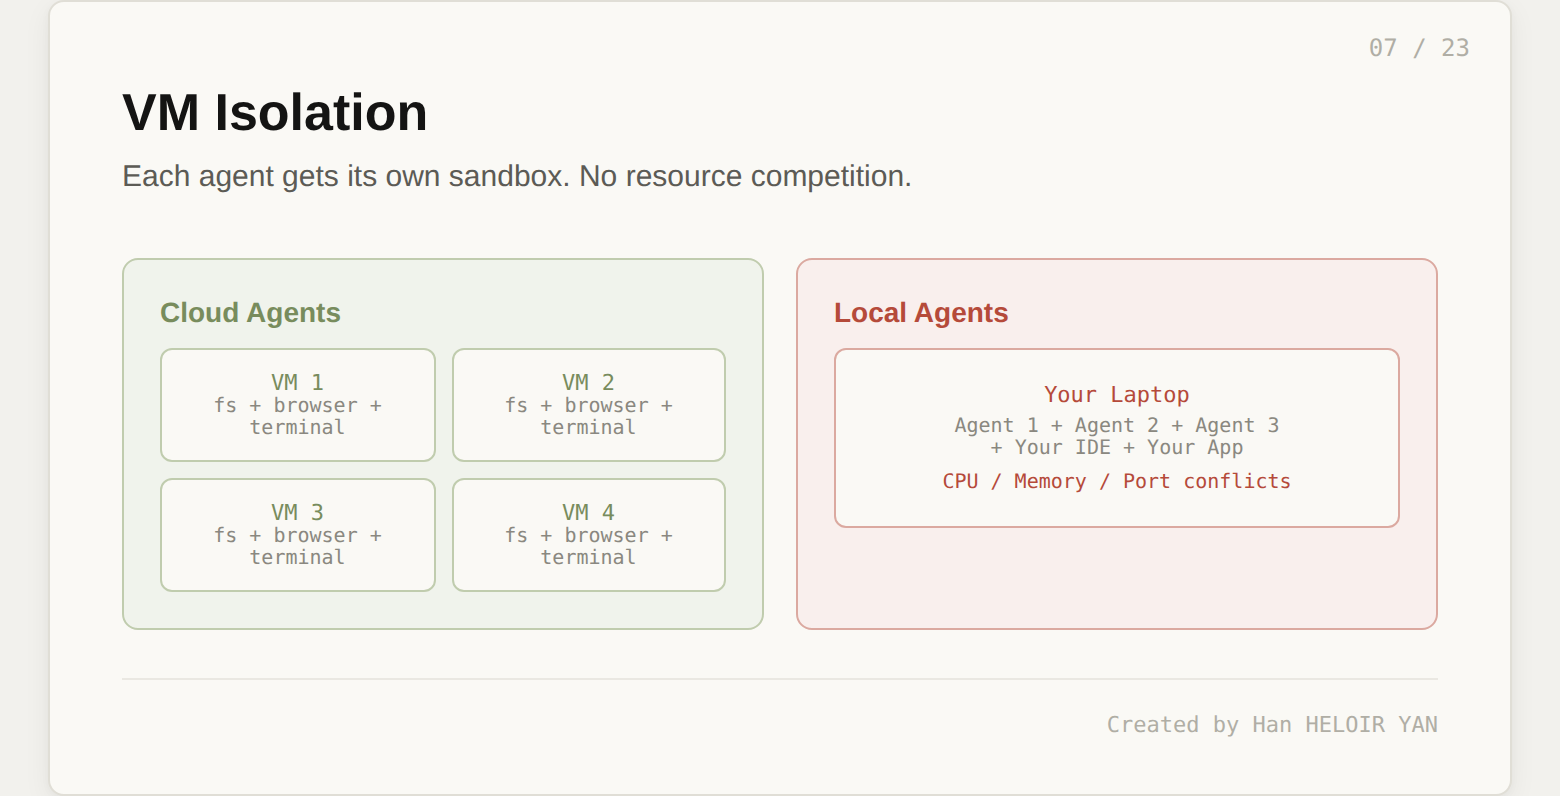1560x796 pixels.
Task: Click the red "Local Agents" heading
Action: coord(920,313)
